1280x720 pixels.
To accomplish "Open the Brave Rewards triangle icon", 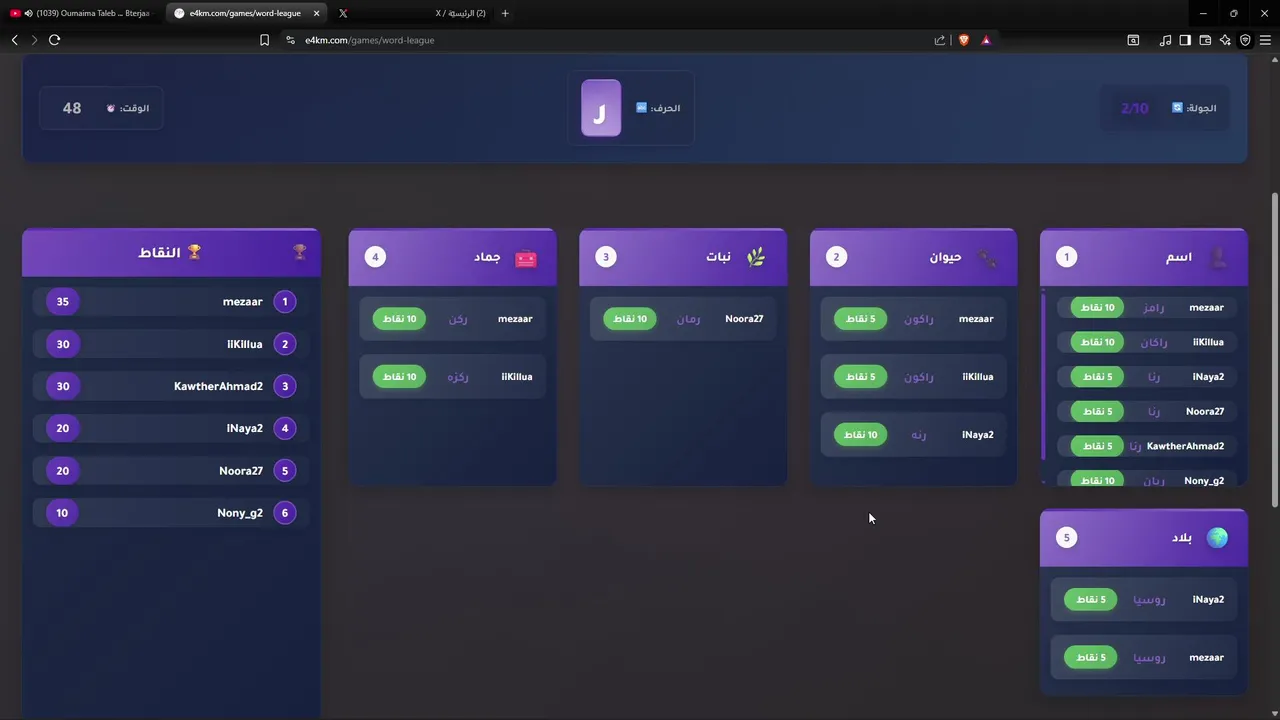I will point(986,40).
